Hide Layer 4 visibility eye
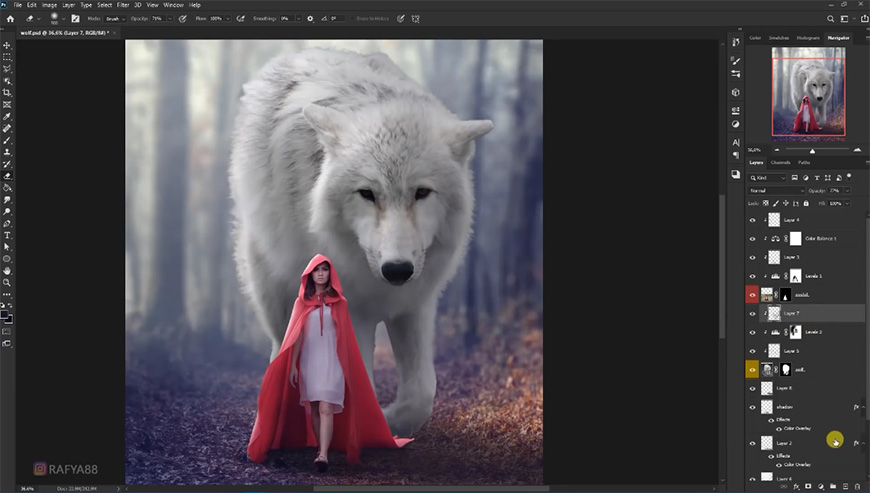This screenshot has height=493, width=870. click(x=752, y=220)
